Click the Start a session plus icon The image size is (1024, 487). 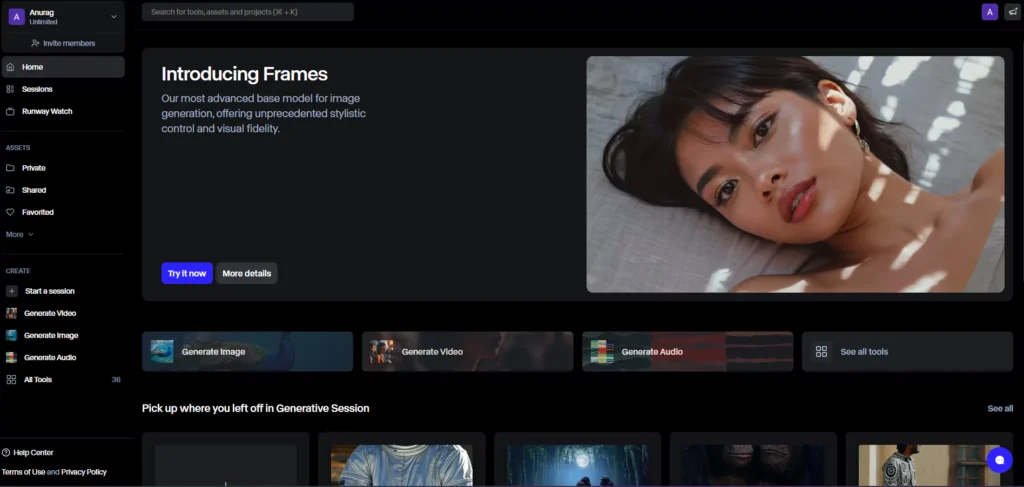click(11, 291)
